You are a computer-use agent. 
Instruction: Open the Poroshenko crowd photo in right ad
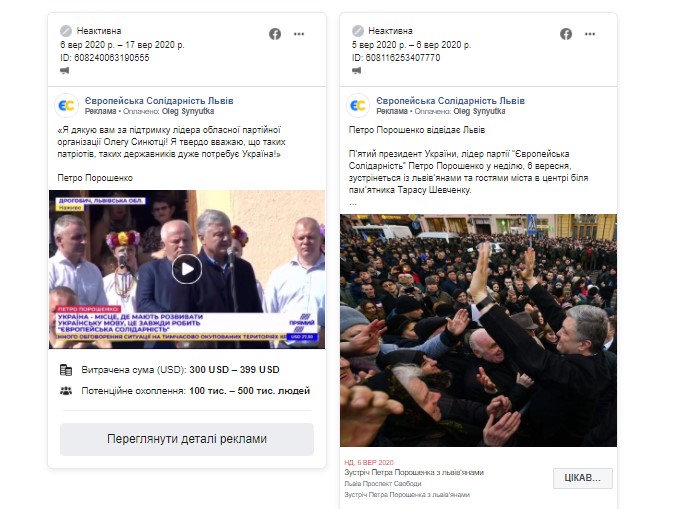click(478, 330)
